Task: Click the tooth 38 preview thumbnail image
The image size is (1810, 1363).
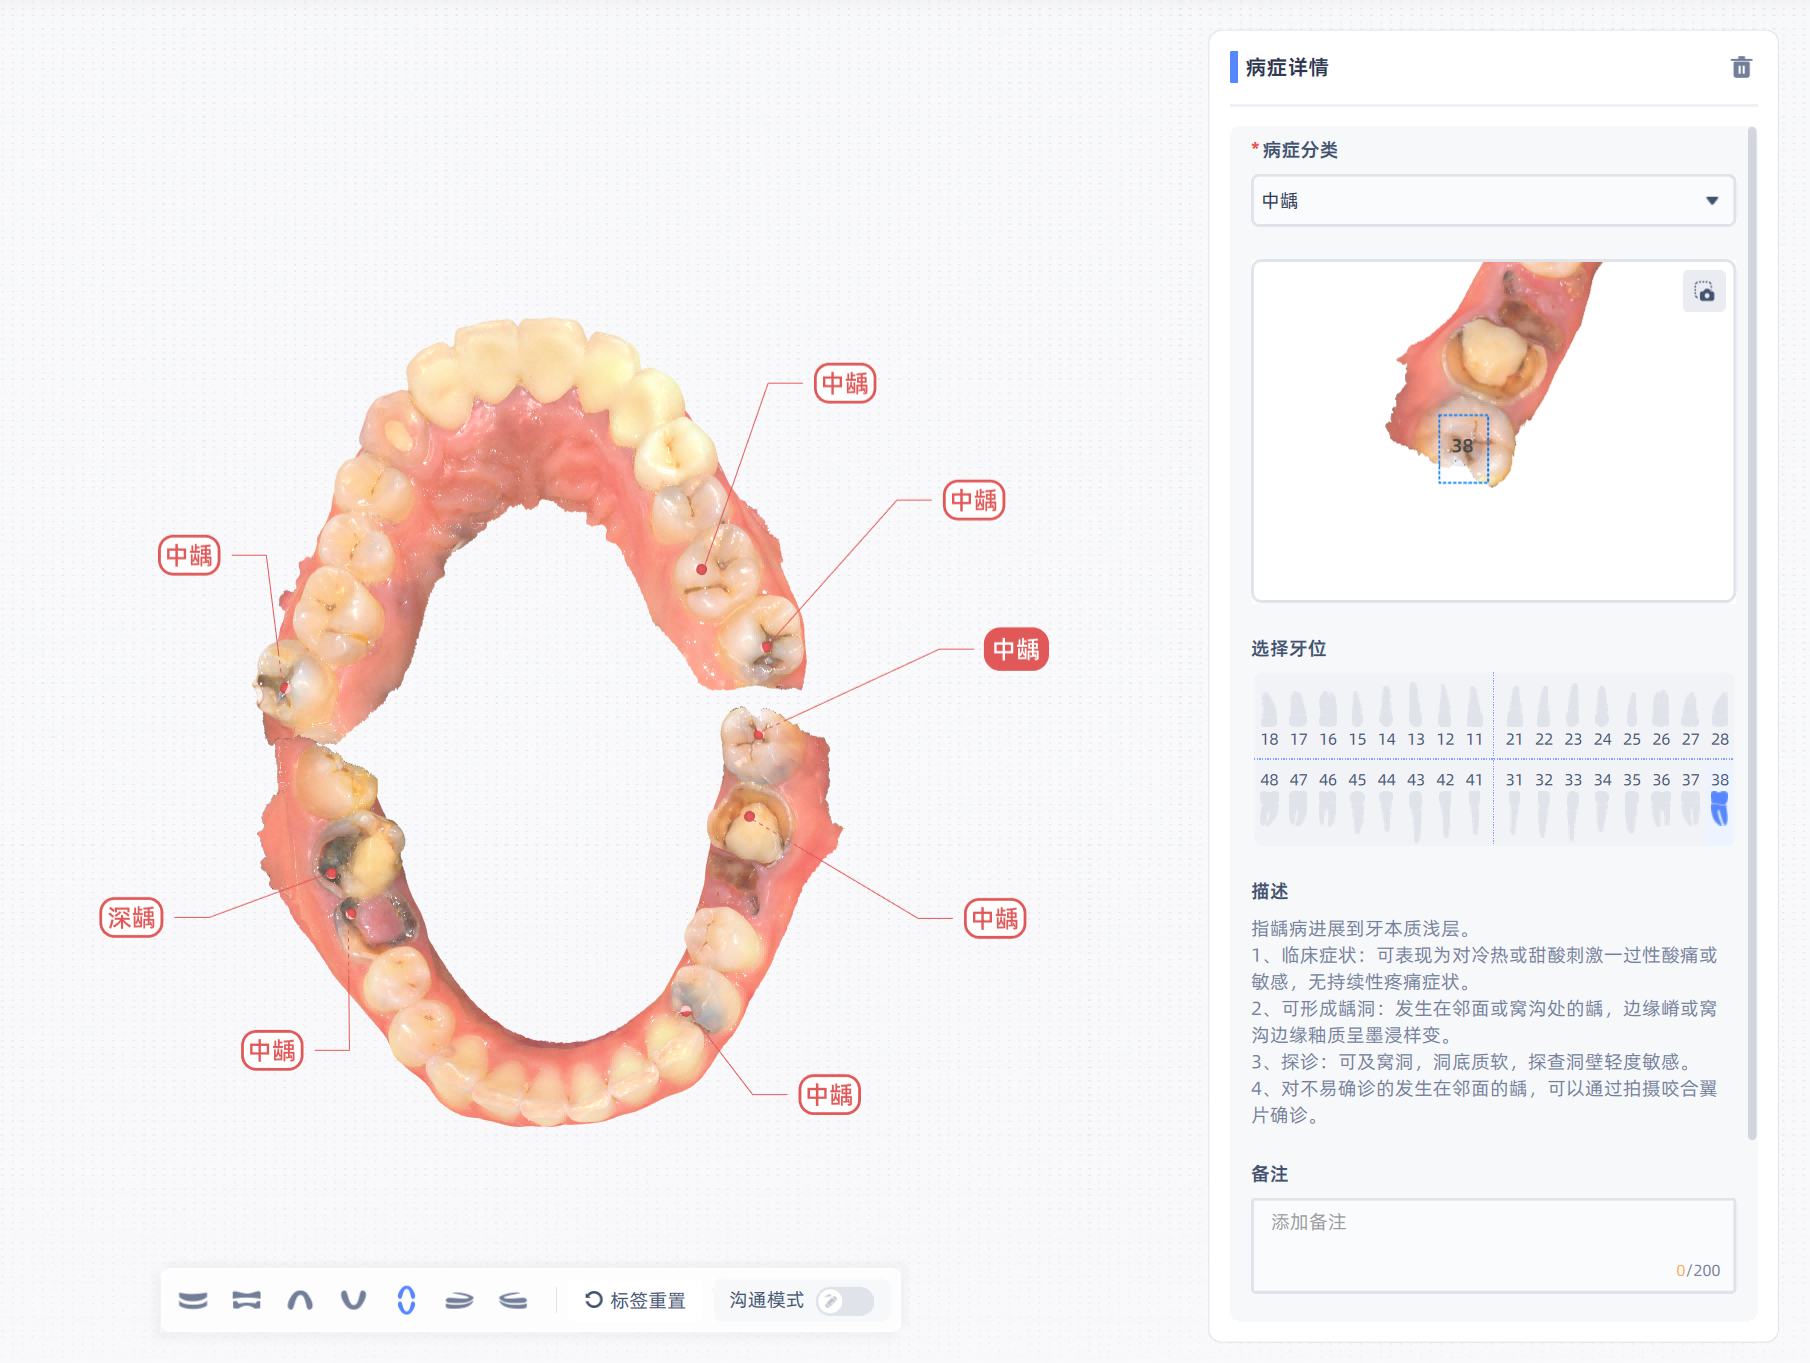Action: (x=1493, y=431)
